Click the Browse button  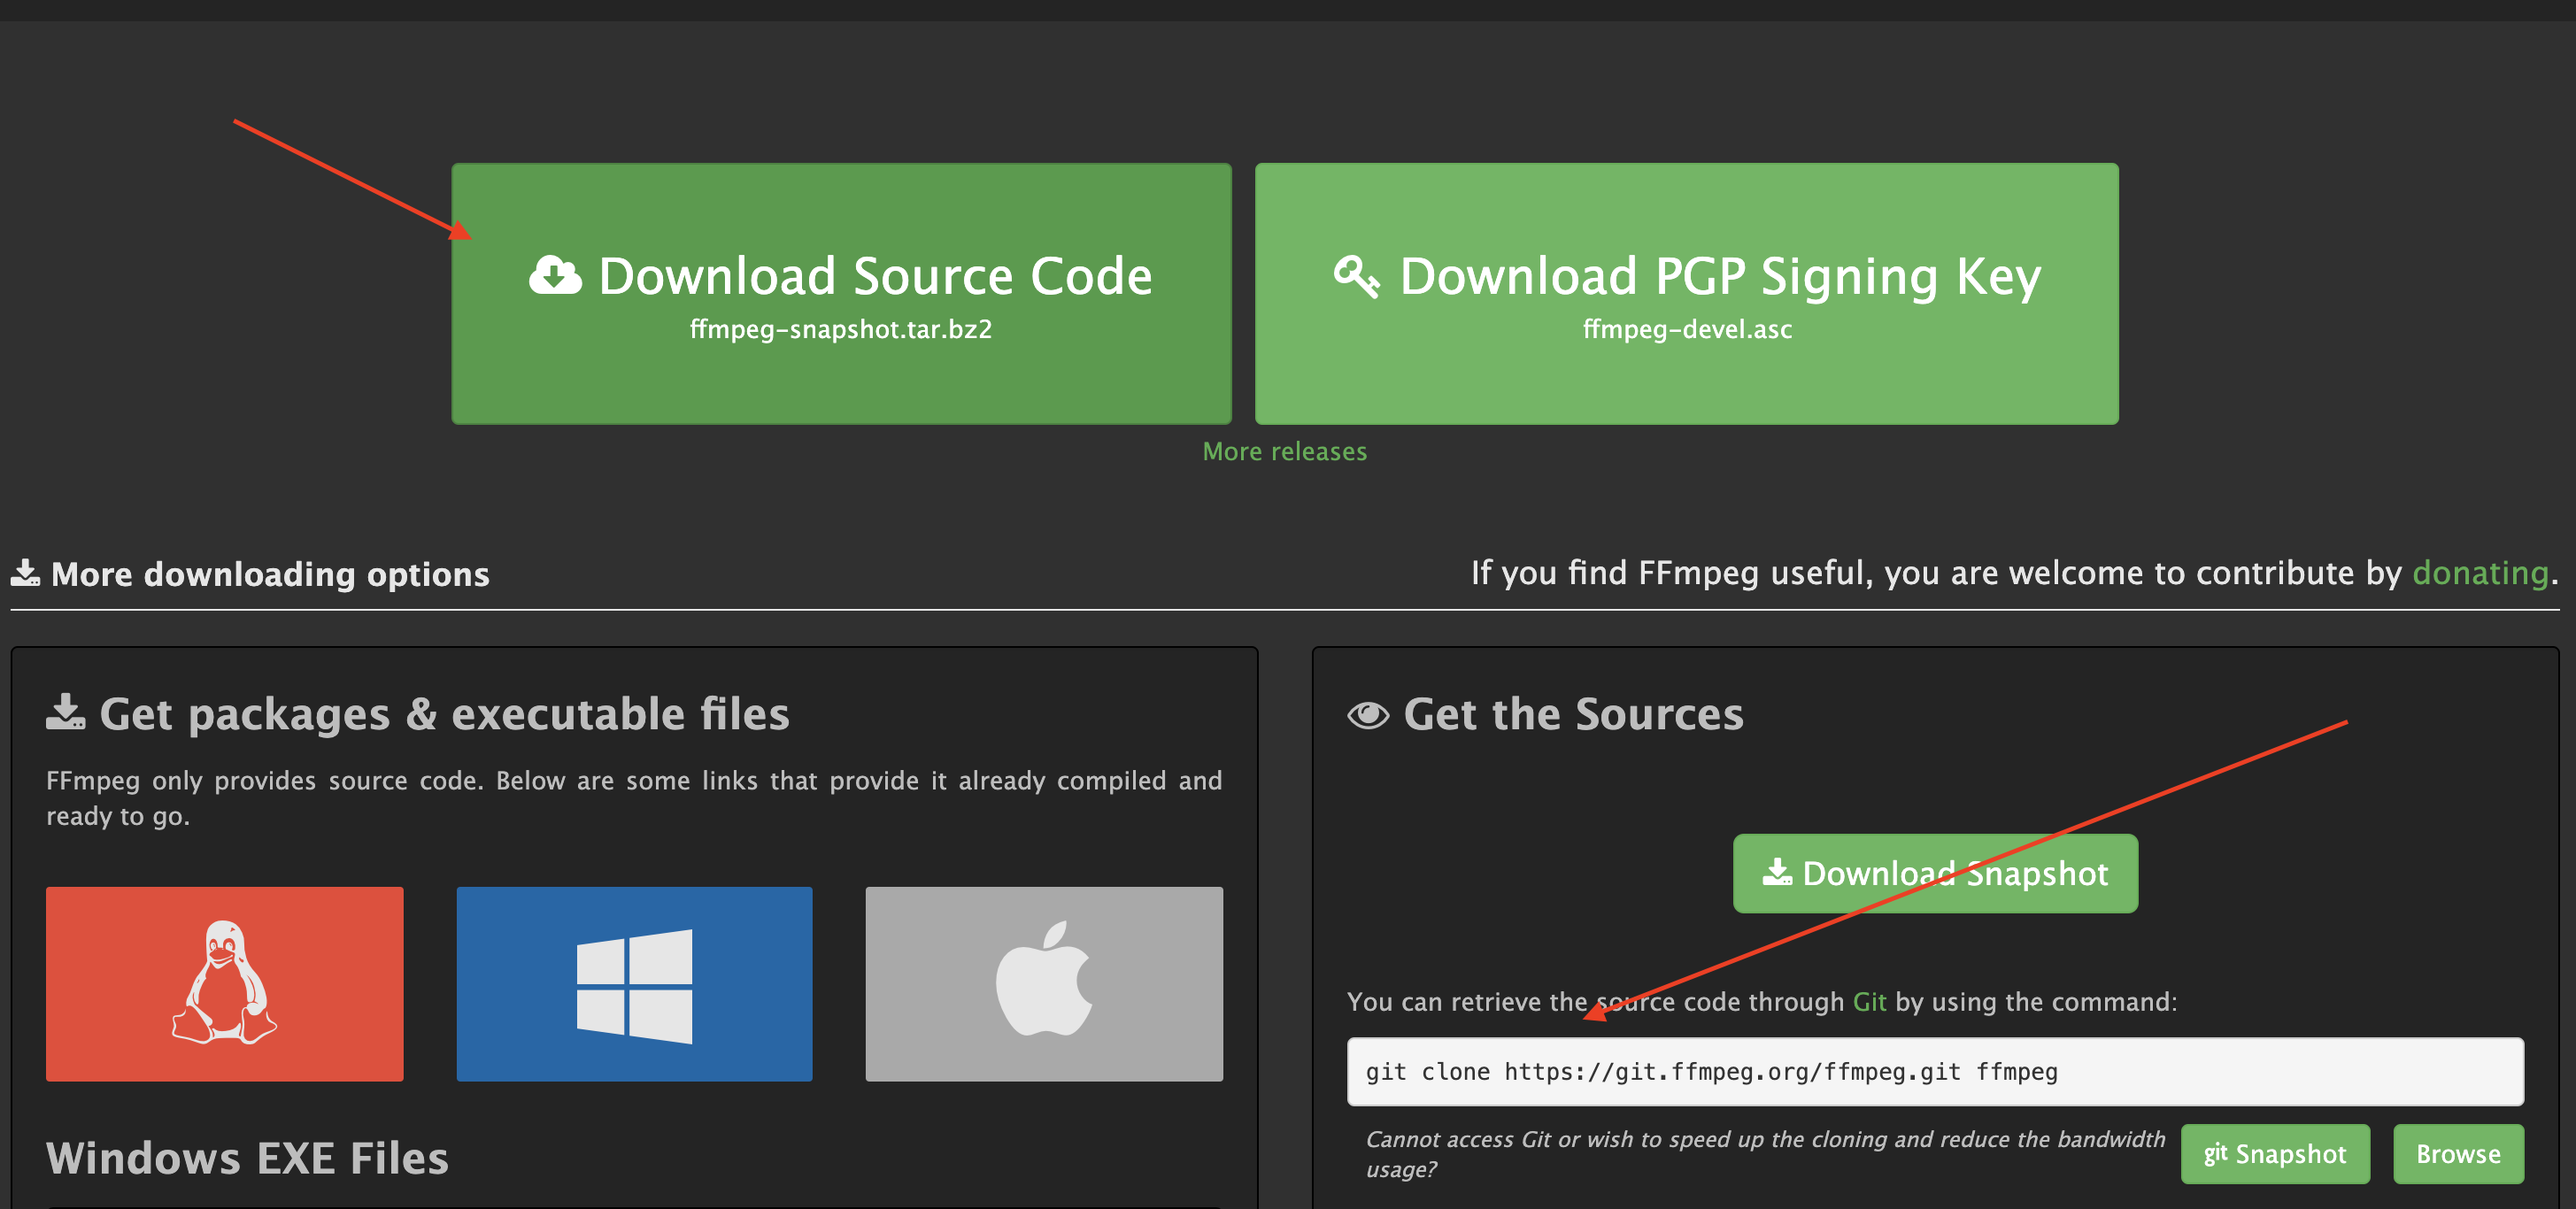pyautogui.click(x=2458, y=1154)
